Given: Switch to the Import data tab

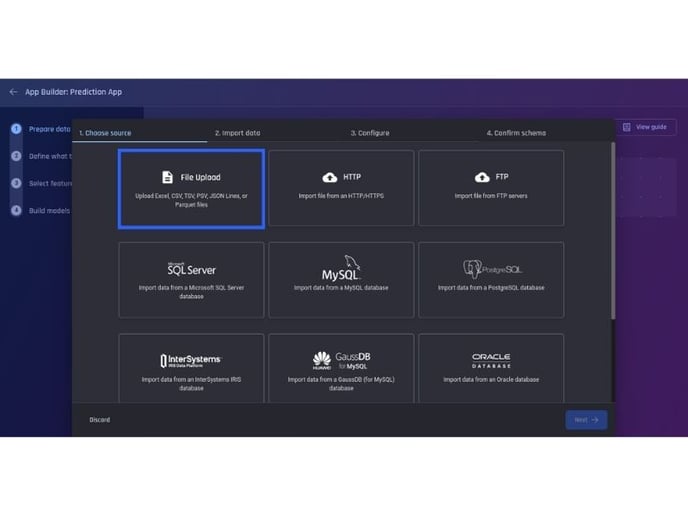Looking at the screenshot, I should tap(237, 133).
